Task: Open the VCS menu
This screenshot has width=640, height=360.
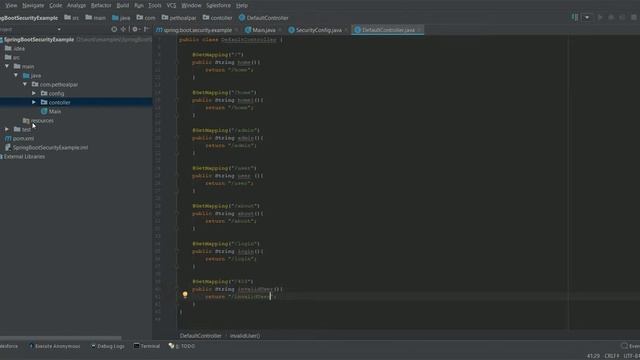Action: 171,5
